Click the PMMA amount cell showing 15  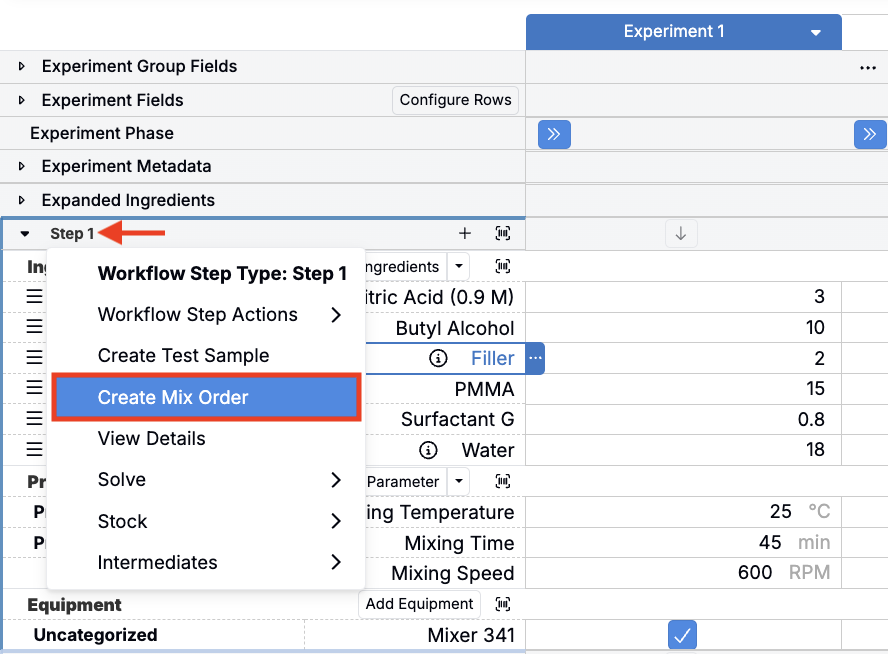point(683,389)
